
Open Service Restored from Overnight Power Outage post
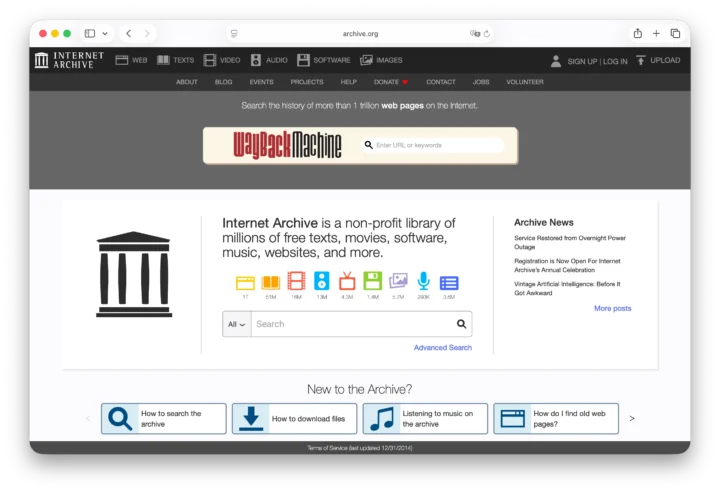570,242
